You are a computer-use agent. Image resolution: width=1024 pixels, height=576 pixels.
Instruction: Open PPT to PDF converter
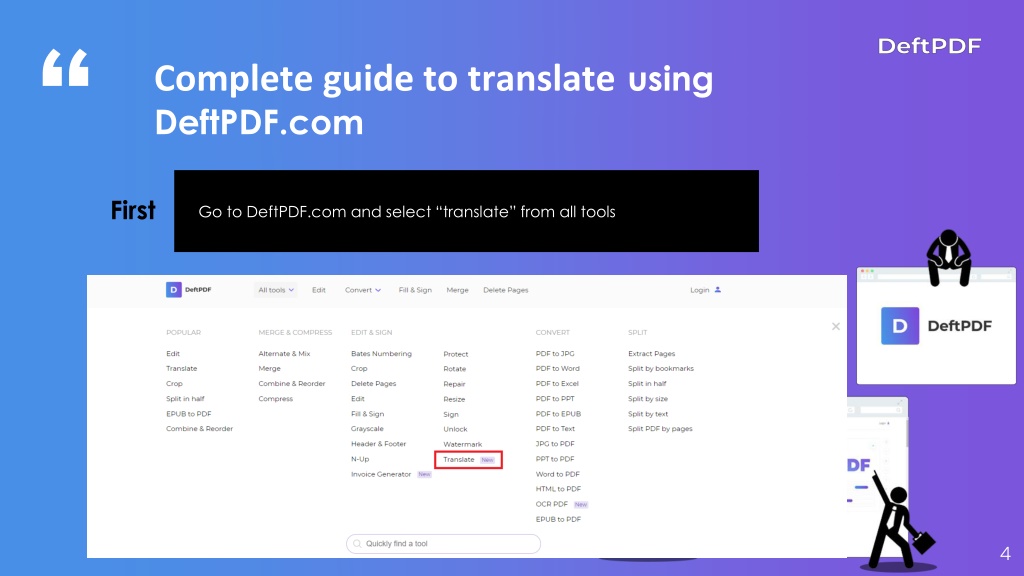[555, 458]
